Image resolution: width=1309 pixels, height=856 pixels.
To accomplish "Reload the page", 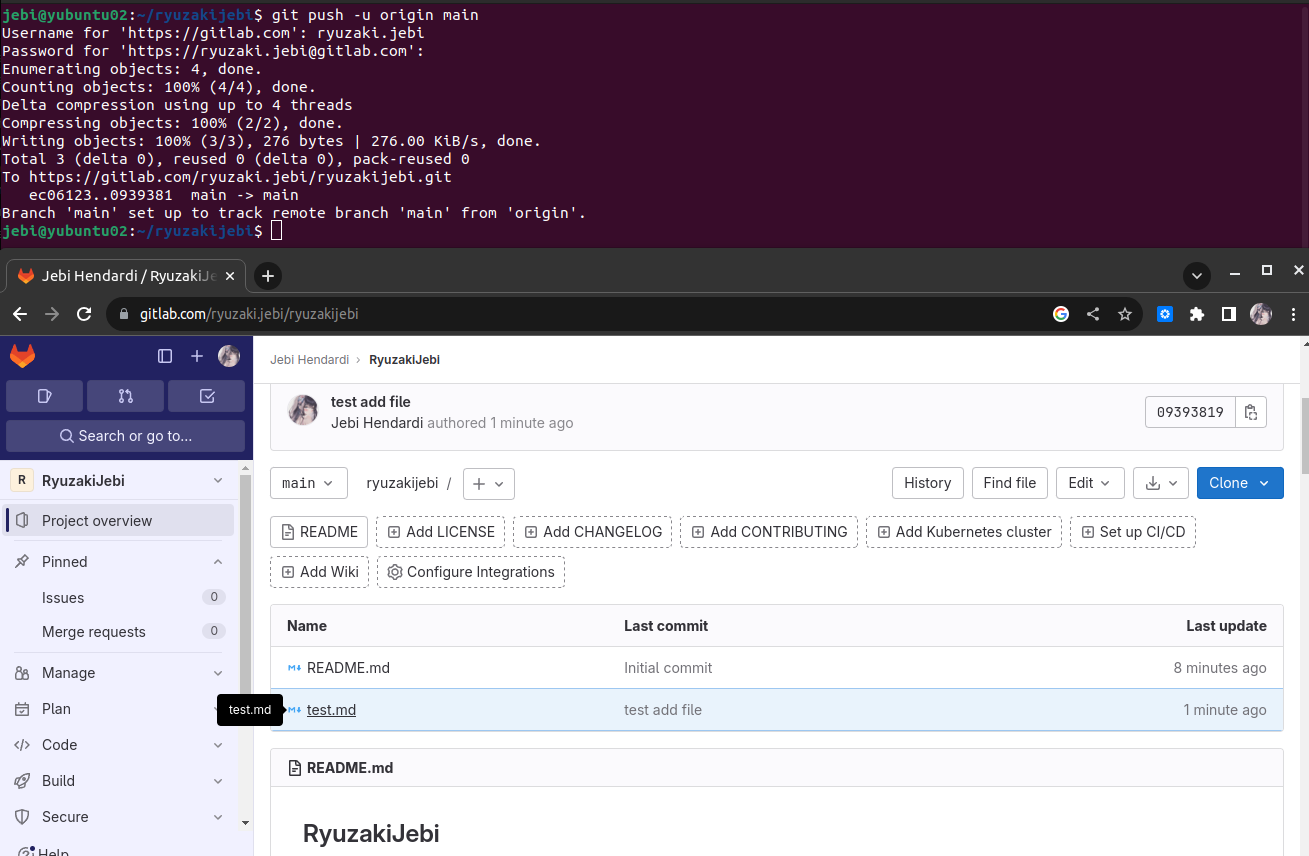I will pyautogui.click(x=84, y=314).
